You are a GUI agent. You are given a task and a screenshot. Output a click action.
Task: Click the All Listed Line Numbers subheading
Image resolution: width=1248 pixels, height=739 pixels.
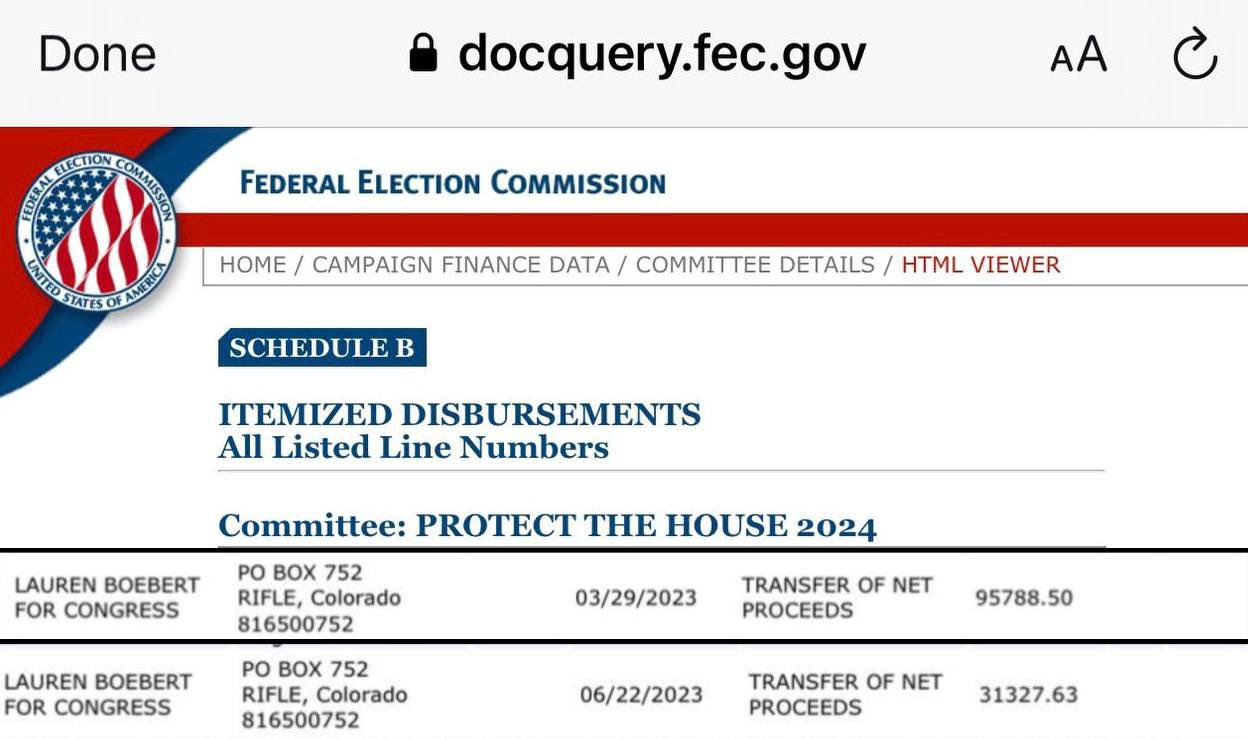[x=413, y=446]
